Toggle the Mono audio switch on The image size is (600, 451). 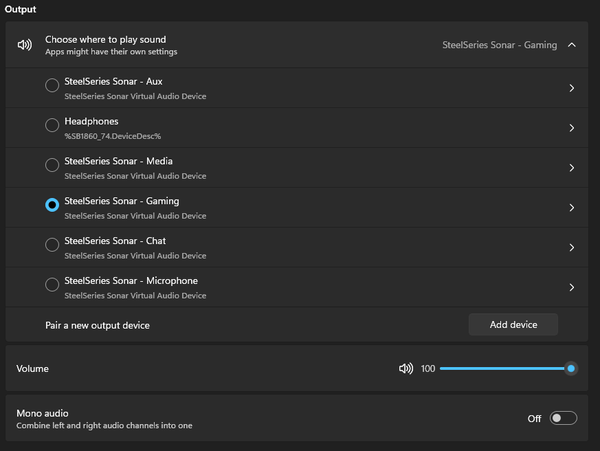pos(563,418)
